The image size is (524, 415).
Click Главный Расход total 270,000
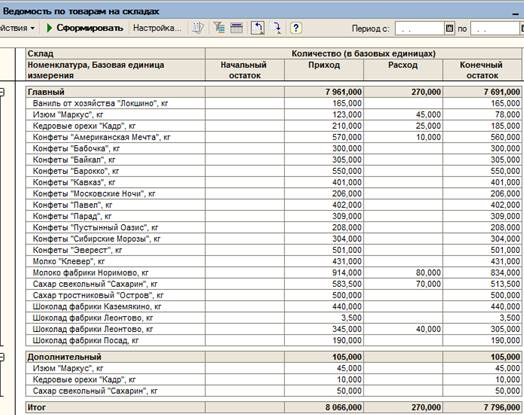click(426, 92)
